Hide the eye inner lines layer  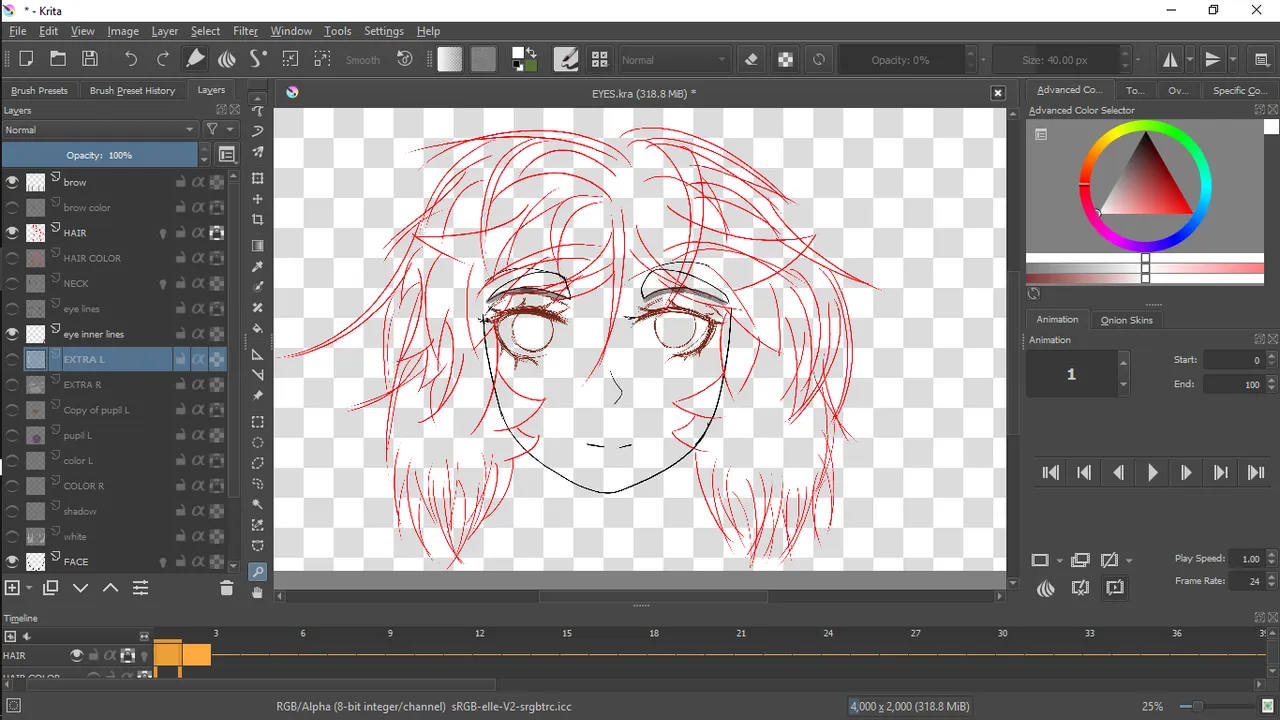[12, 334]
